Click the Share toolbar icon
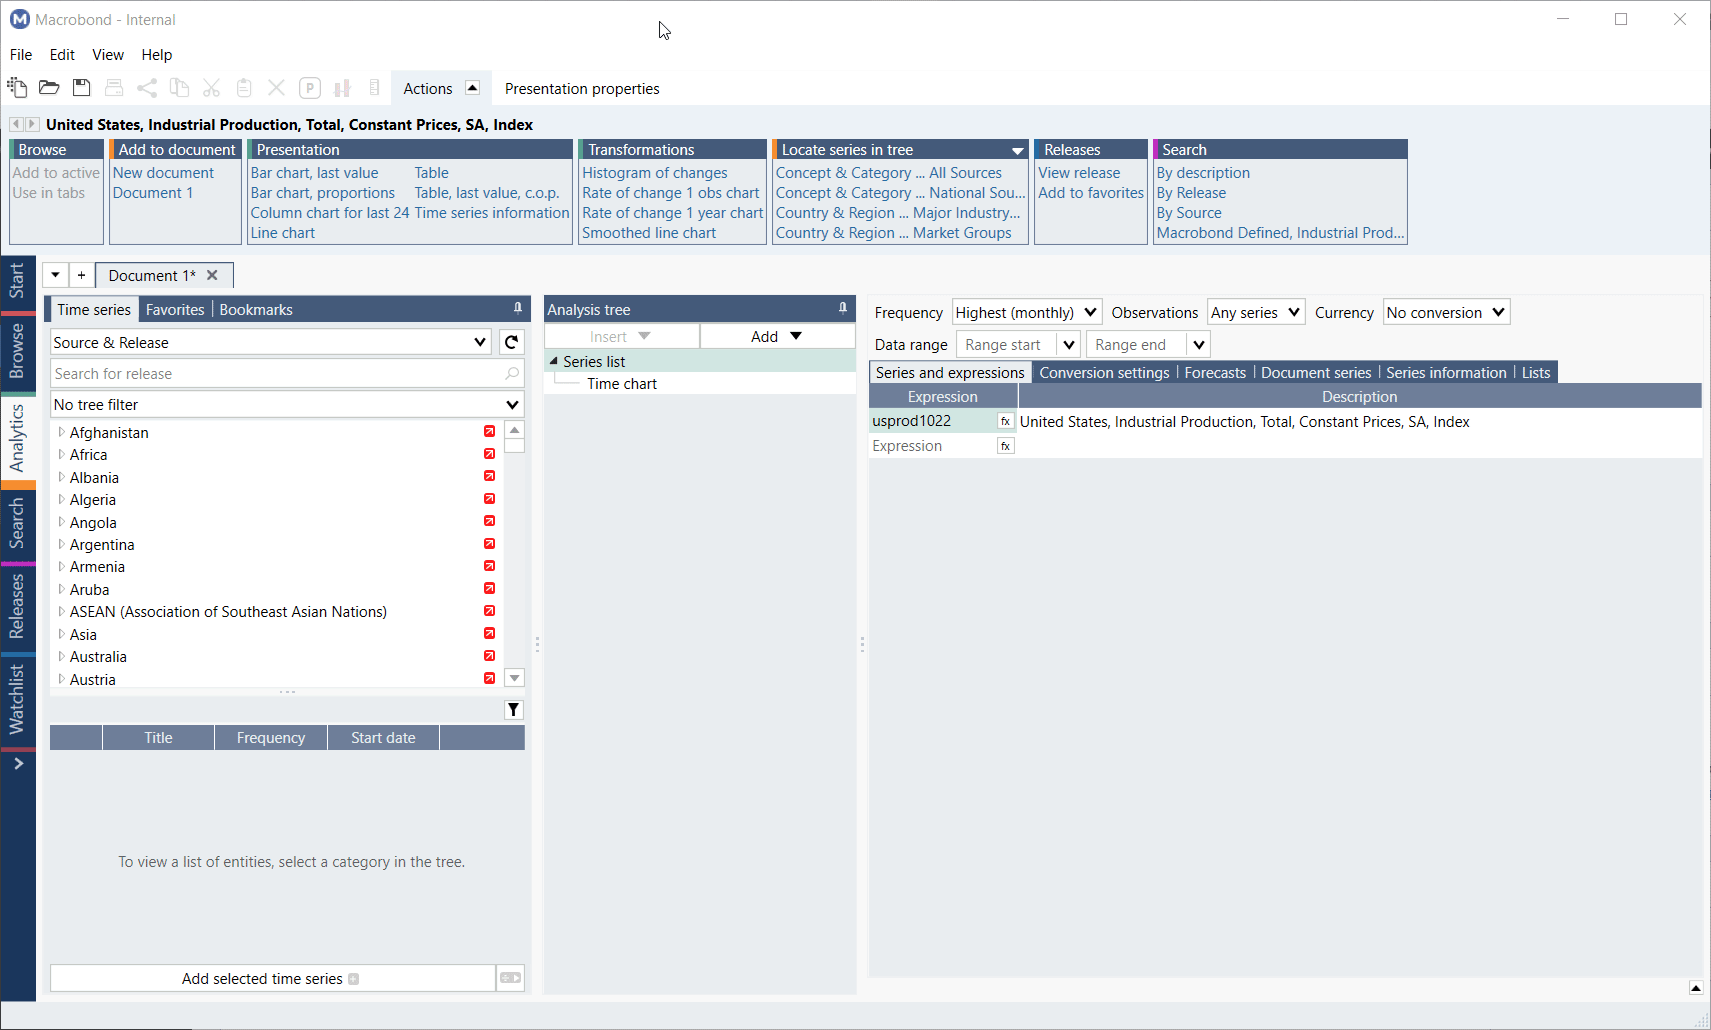This screenshot has height=1030, width=1711. click(x=147, y=88)
